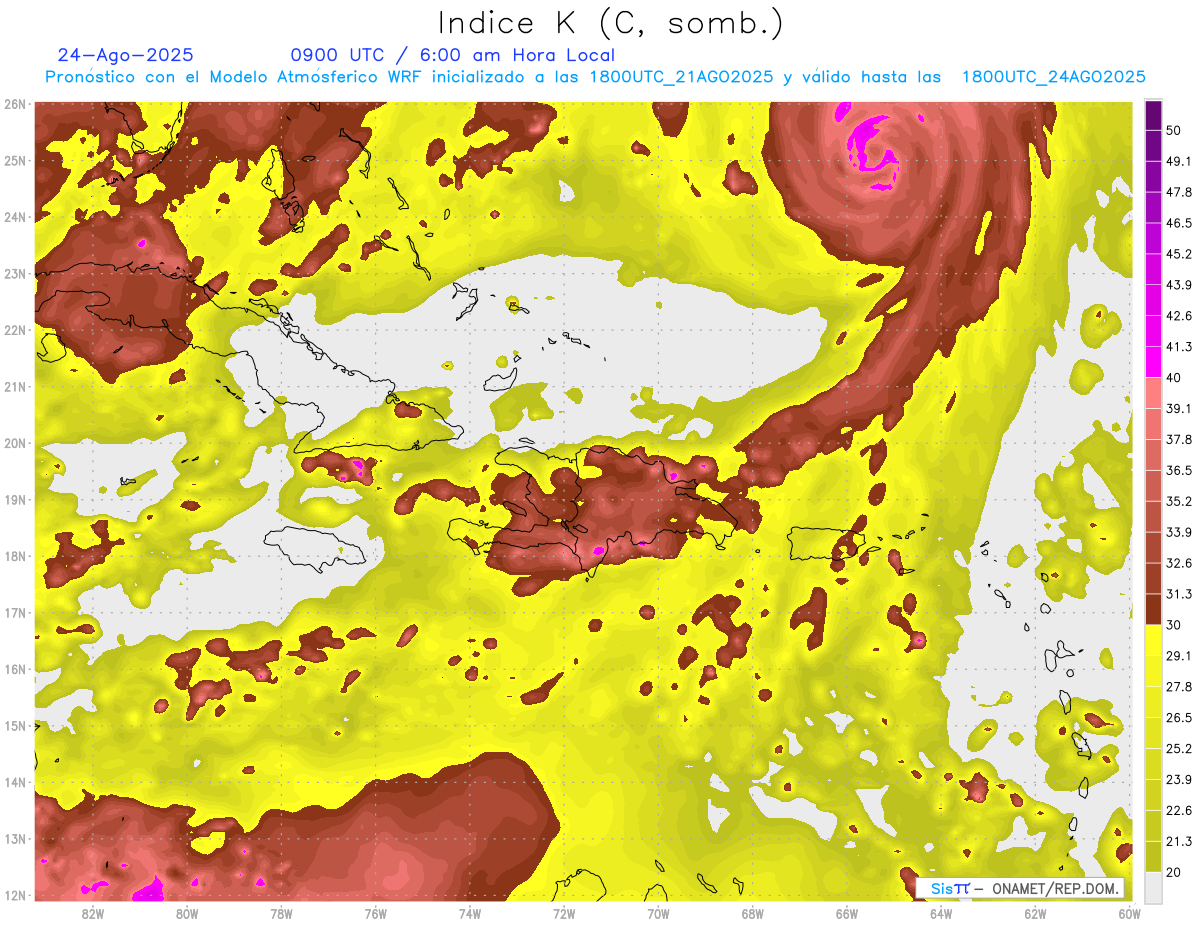Click the colorbar value "47.8"
The width and height of the screenshot is (1200, 927).
[1178, 192]
